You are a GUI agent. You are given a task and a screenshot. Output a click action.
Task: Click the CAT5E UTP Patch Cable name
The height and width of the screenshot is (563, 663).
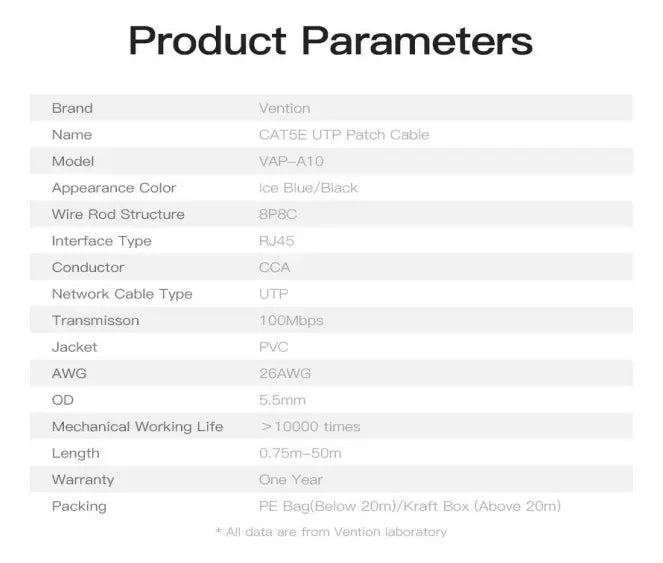344,135
